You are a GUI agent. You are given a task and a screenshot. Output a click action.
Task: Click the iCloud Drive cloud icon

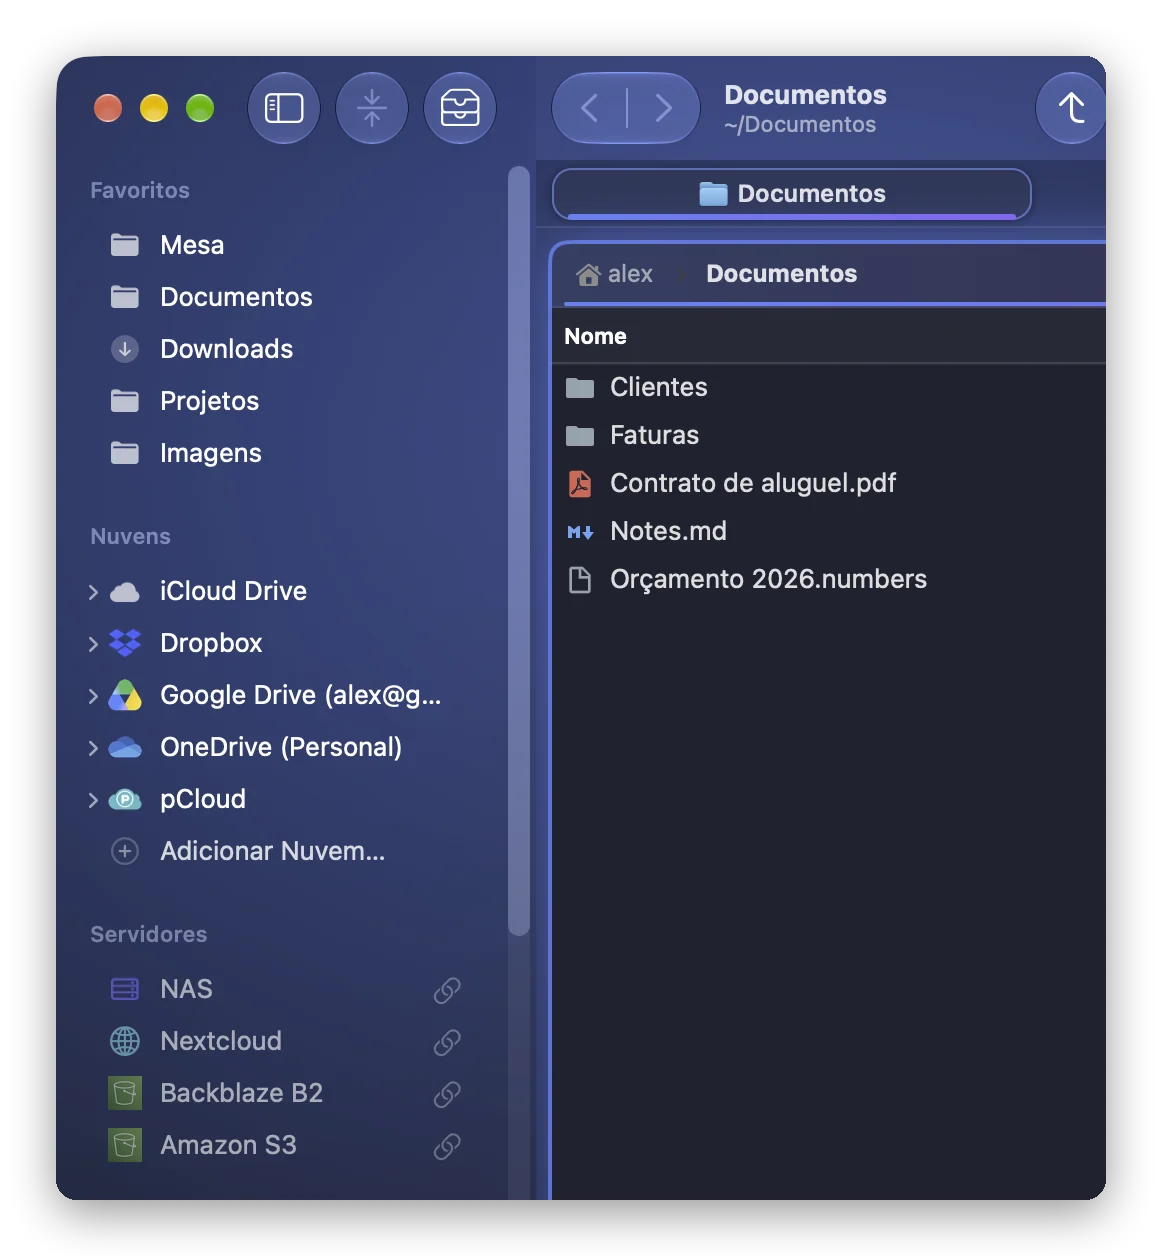pyautogui.click(x=125, y=592)
